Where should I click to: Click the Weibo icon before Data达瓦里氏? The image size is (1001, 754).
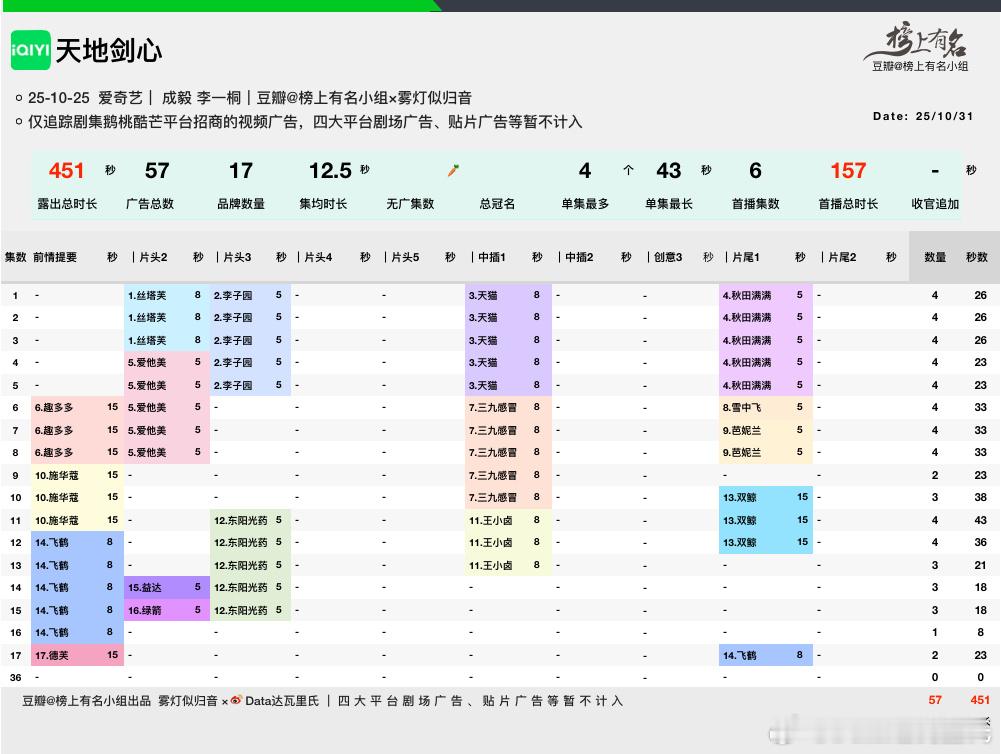coord(236,700)
